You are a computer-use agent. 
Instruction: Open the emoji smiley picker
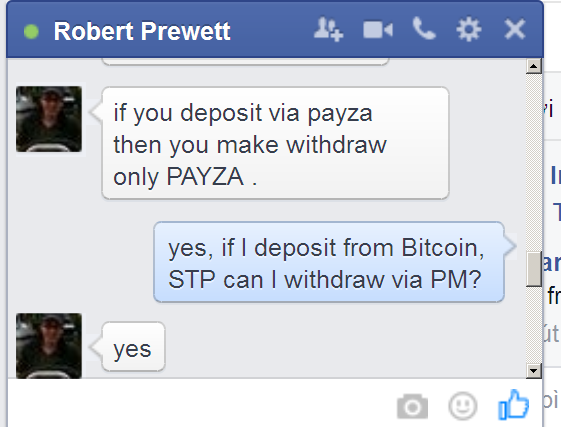pos(463,406)
